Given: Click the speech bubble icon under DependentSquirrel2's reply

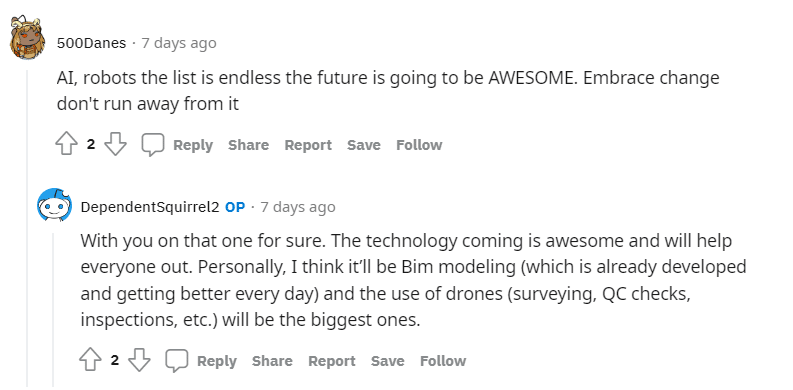Looking at the screenshot, I should [x=177, y=361].
